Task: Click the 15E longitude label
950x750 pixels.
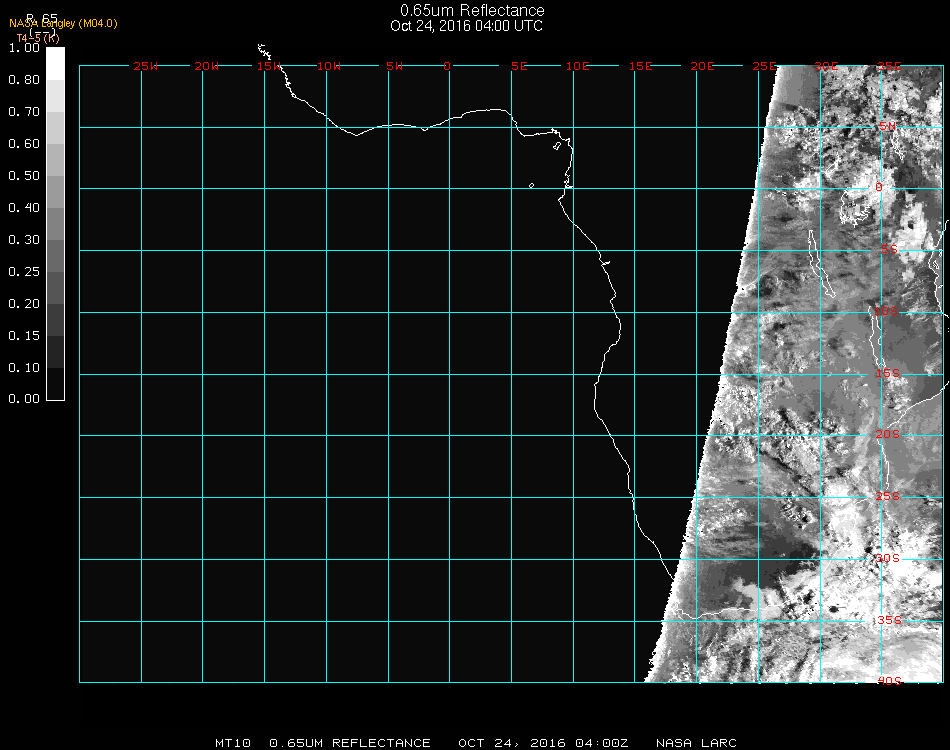Action: 641,67
